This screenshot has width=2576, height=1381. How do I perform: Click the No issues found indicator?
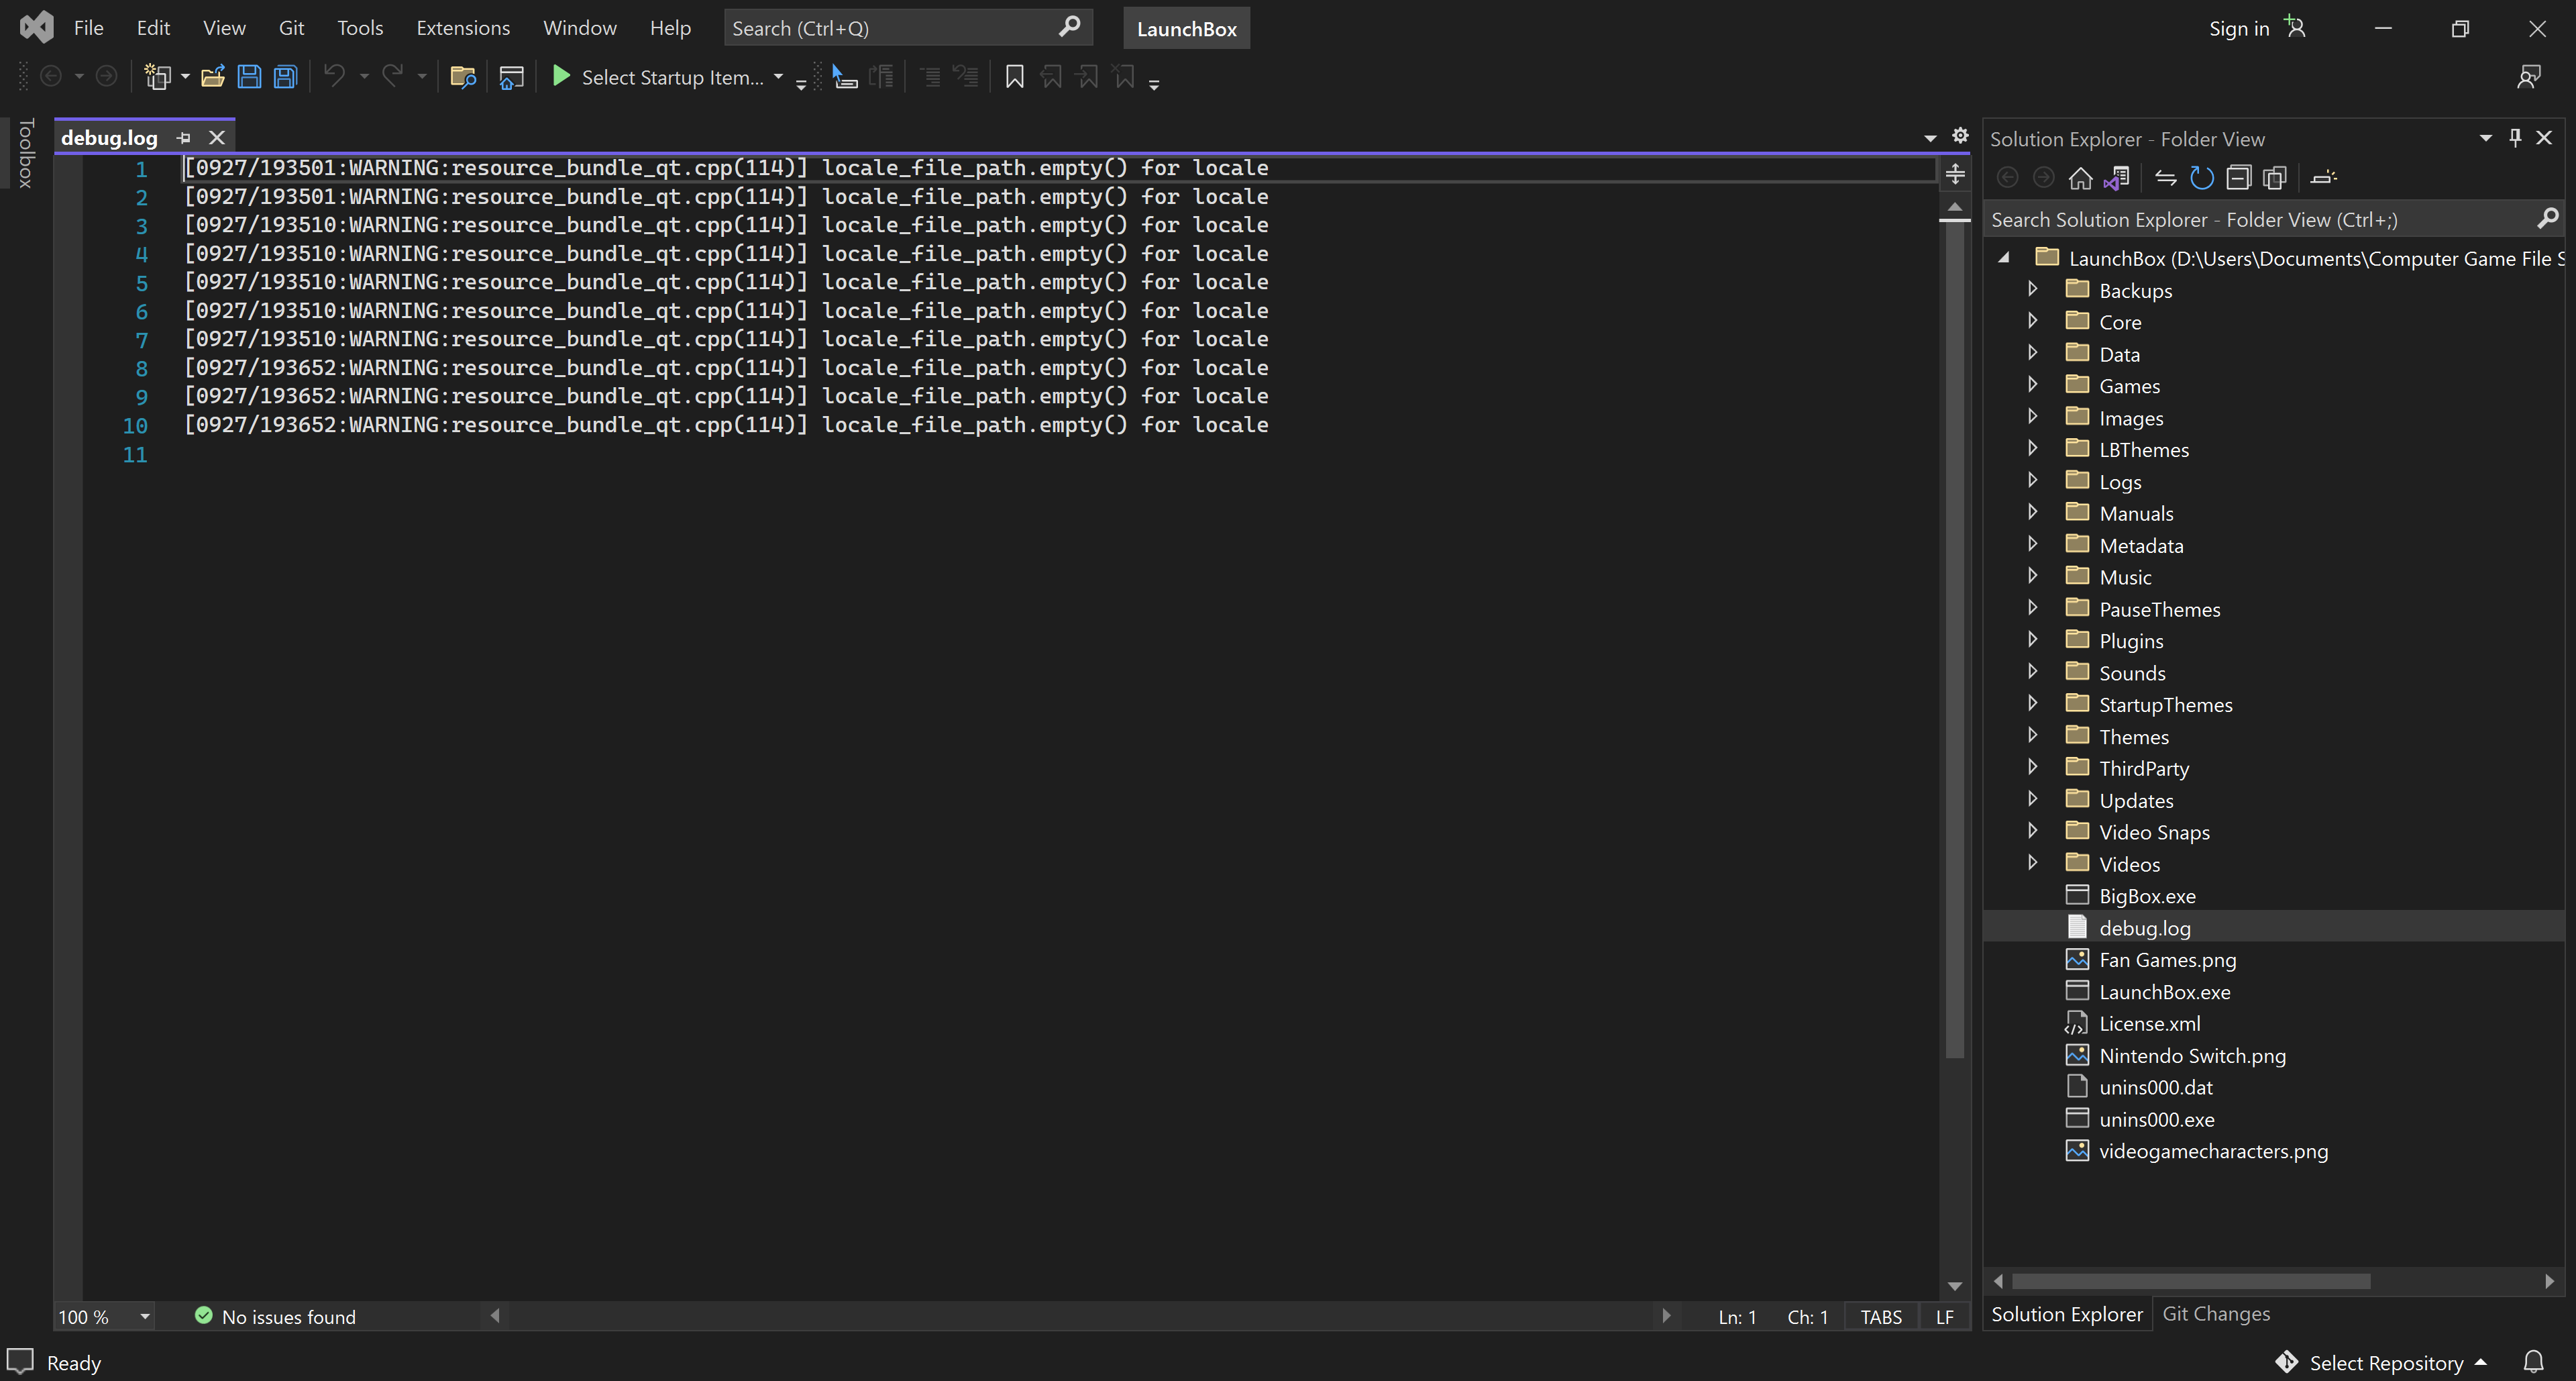[275, 1316]
